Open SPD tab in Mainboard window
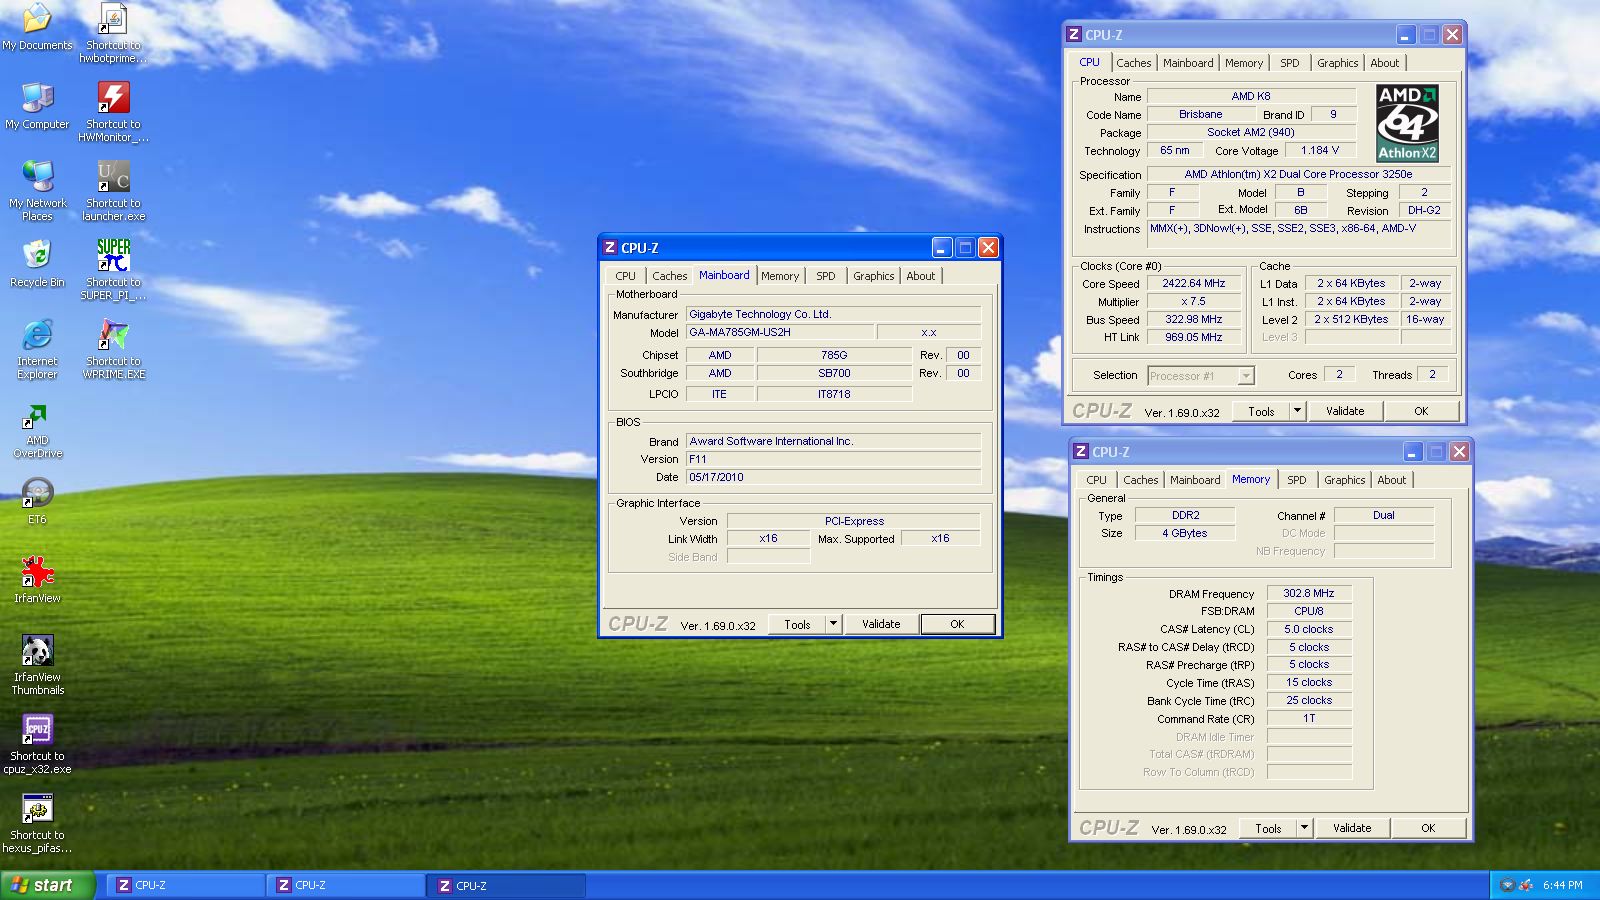 825,276
